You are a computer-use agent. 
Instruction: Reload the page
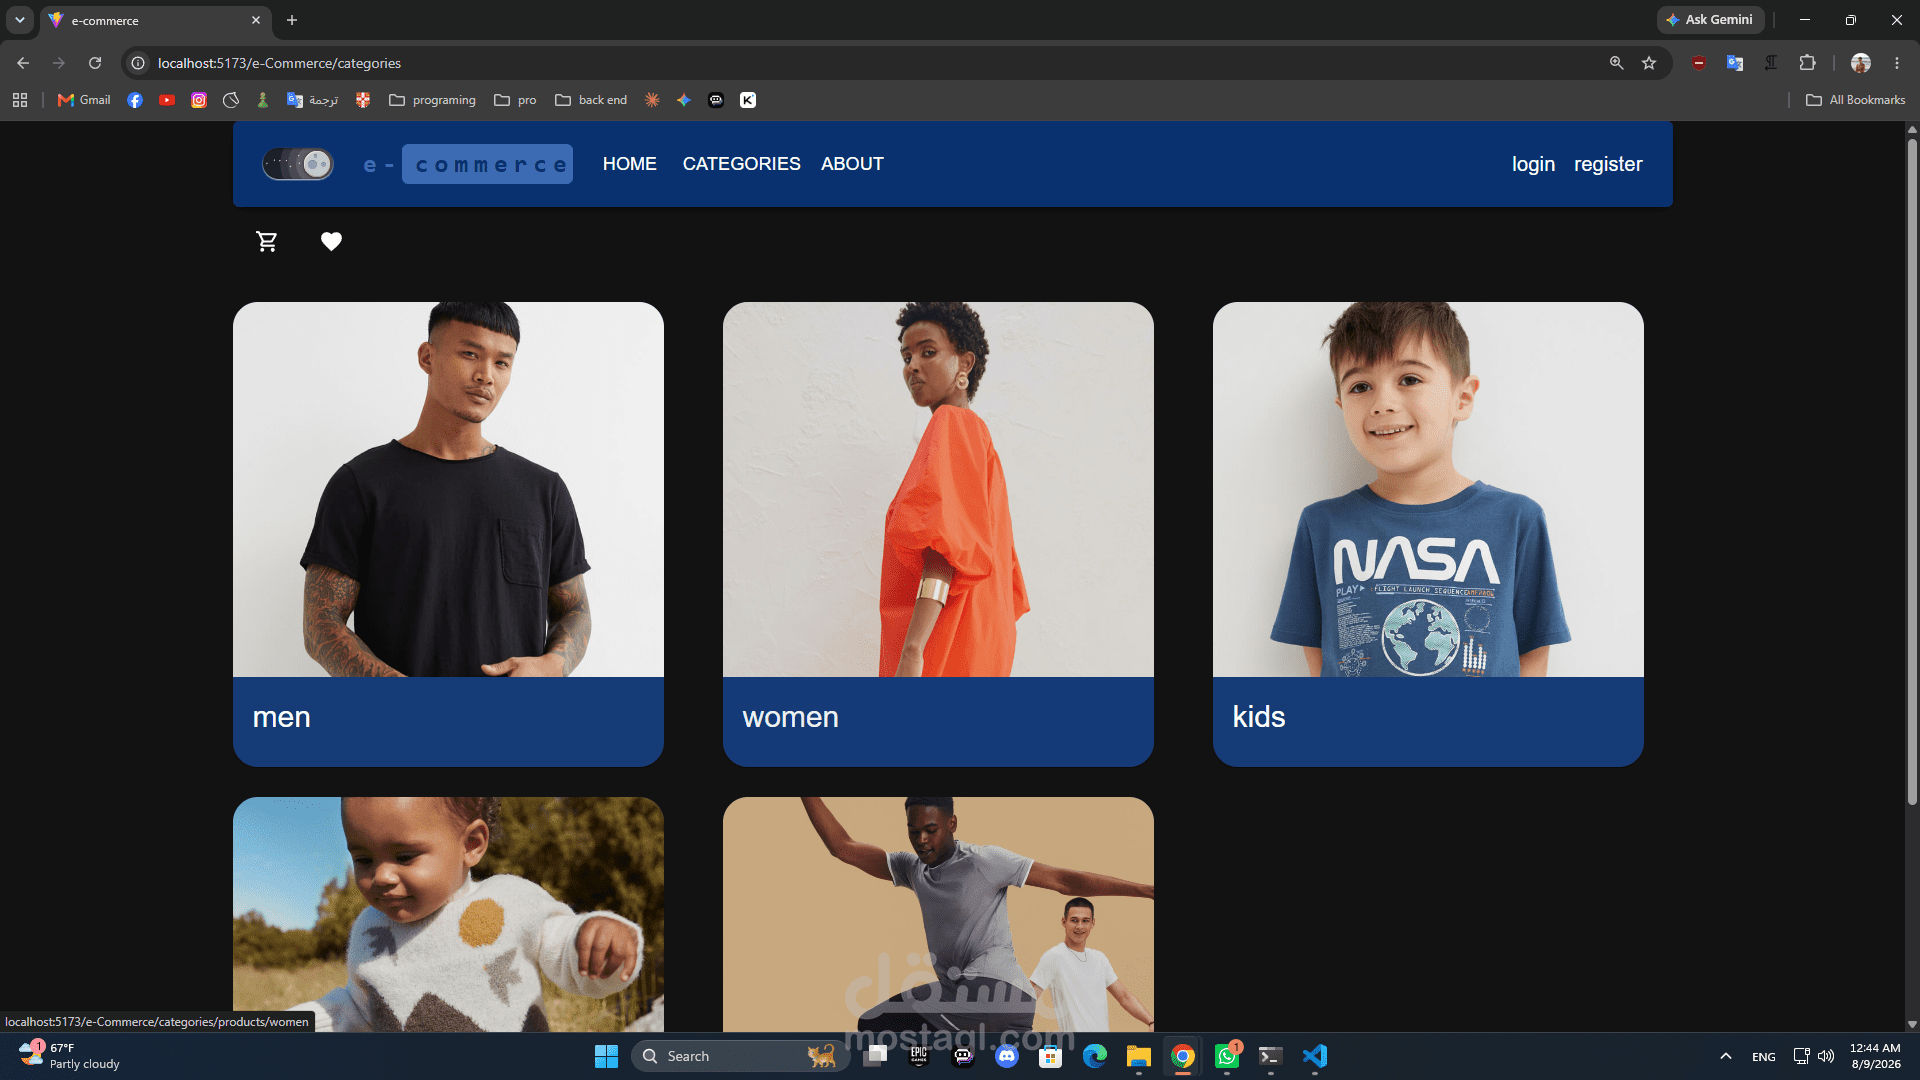pos(95,63)
